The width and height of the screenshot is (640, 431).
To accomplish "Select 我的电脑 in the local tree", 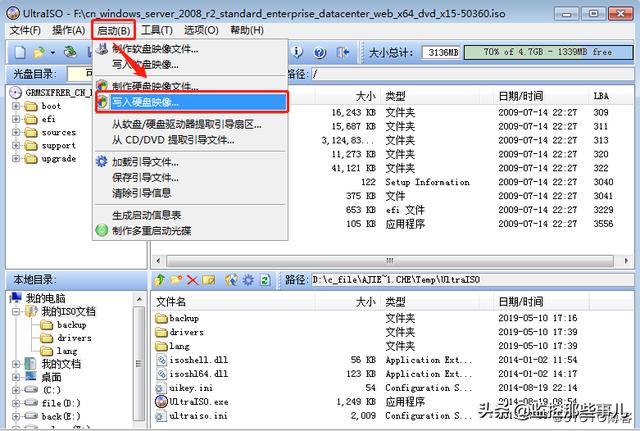I will tap(45, 298).
